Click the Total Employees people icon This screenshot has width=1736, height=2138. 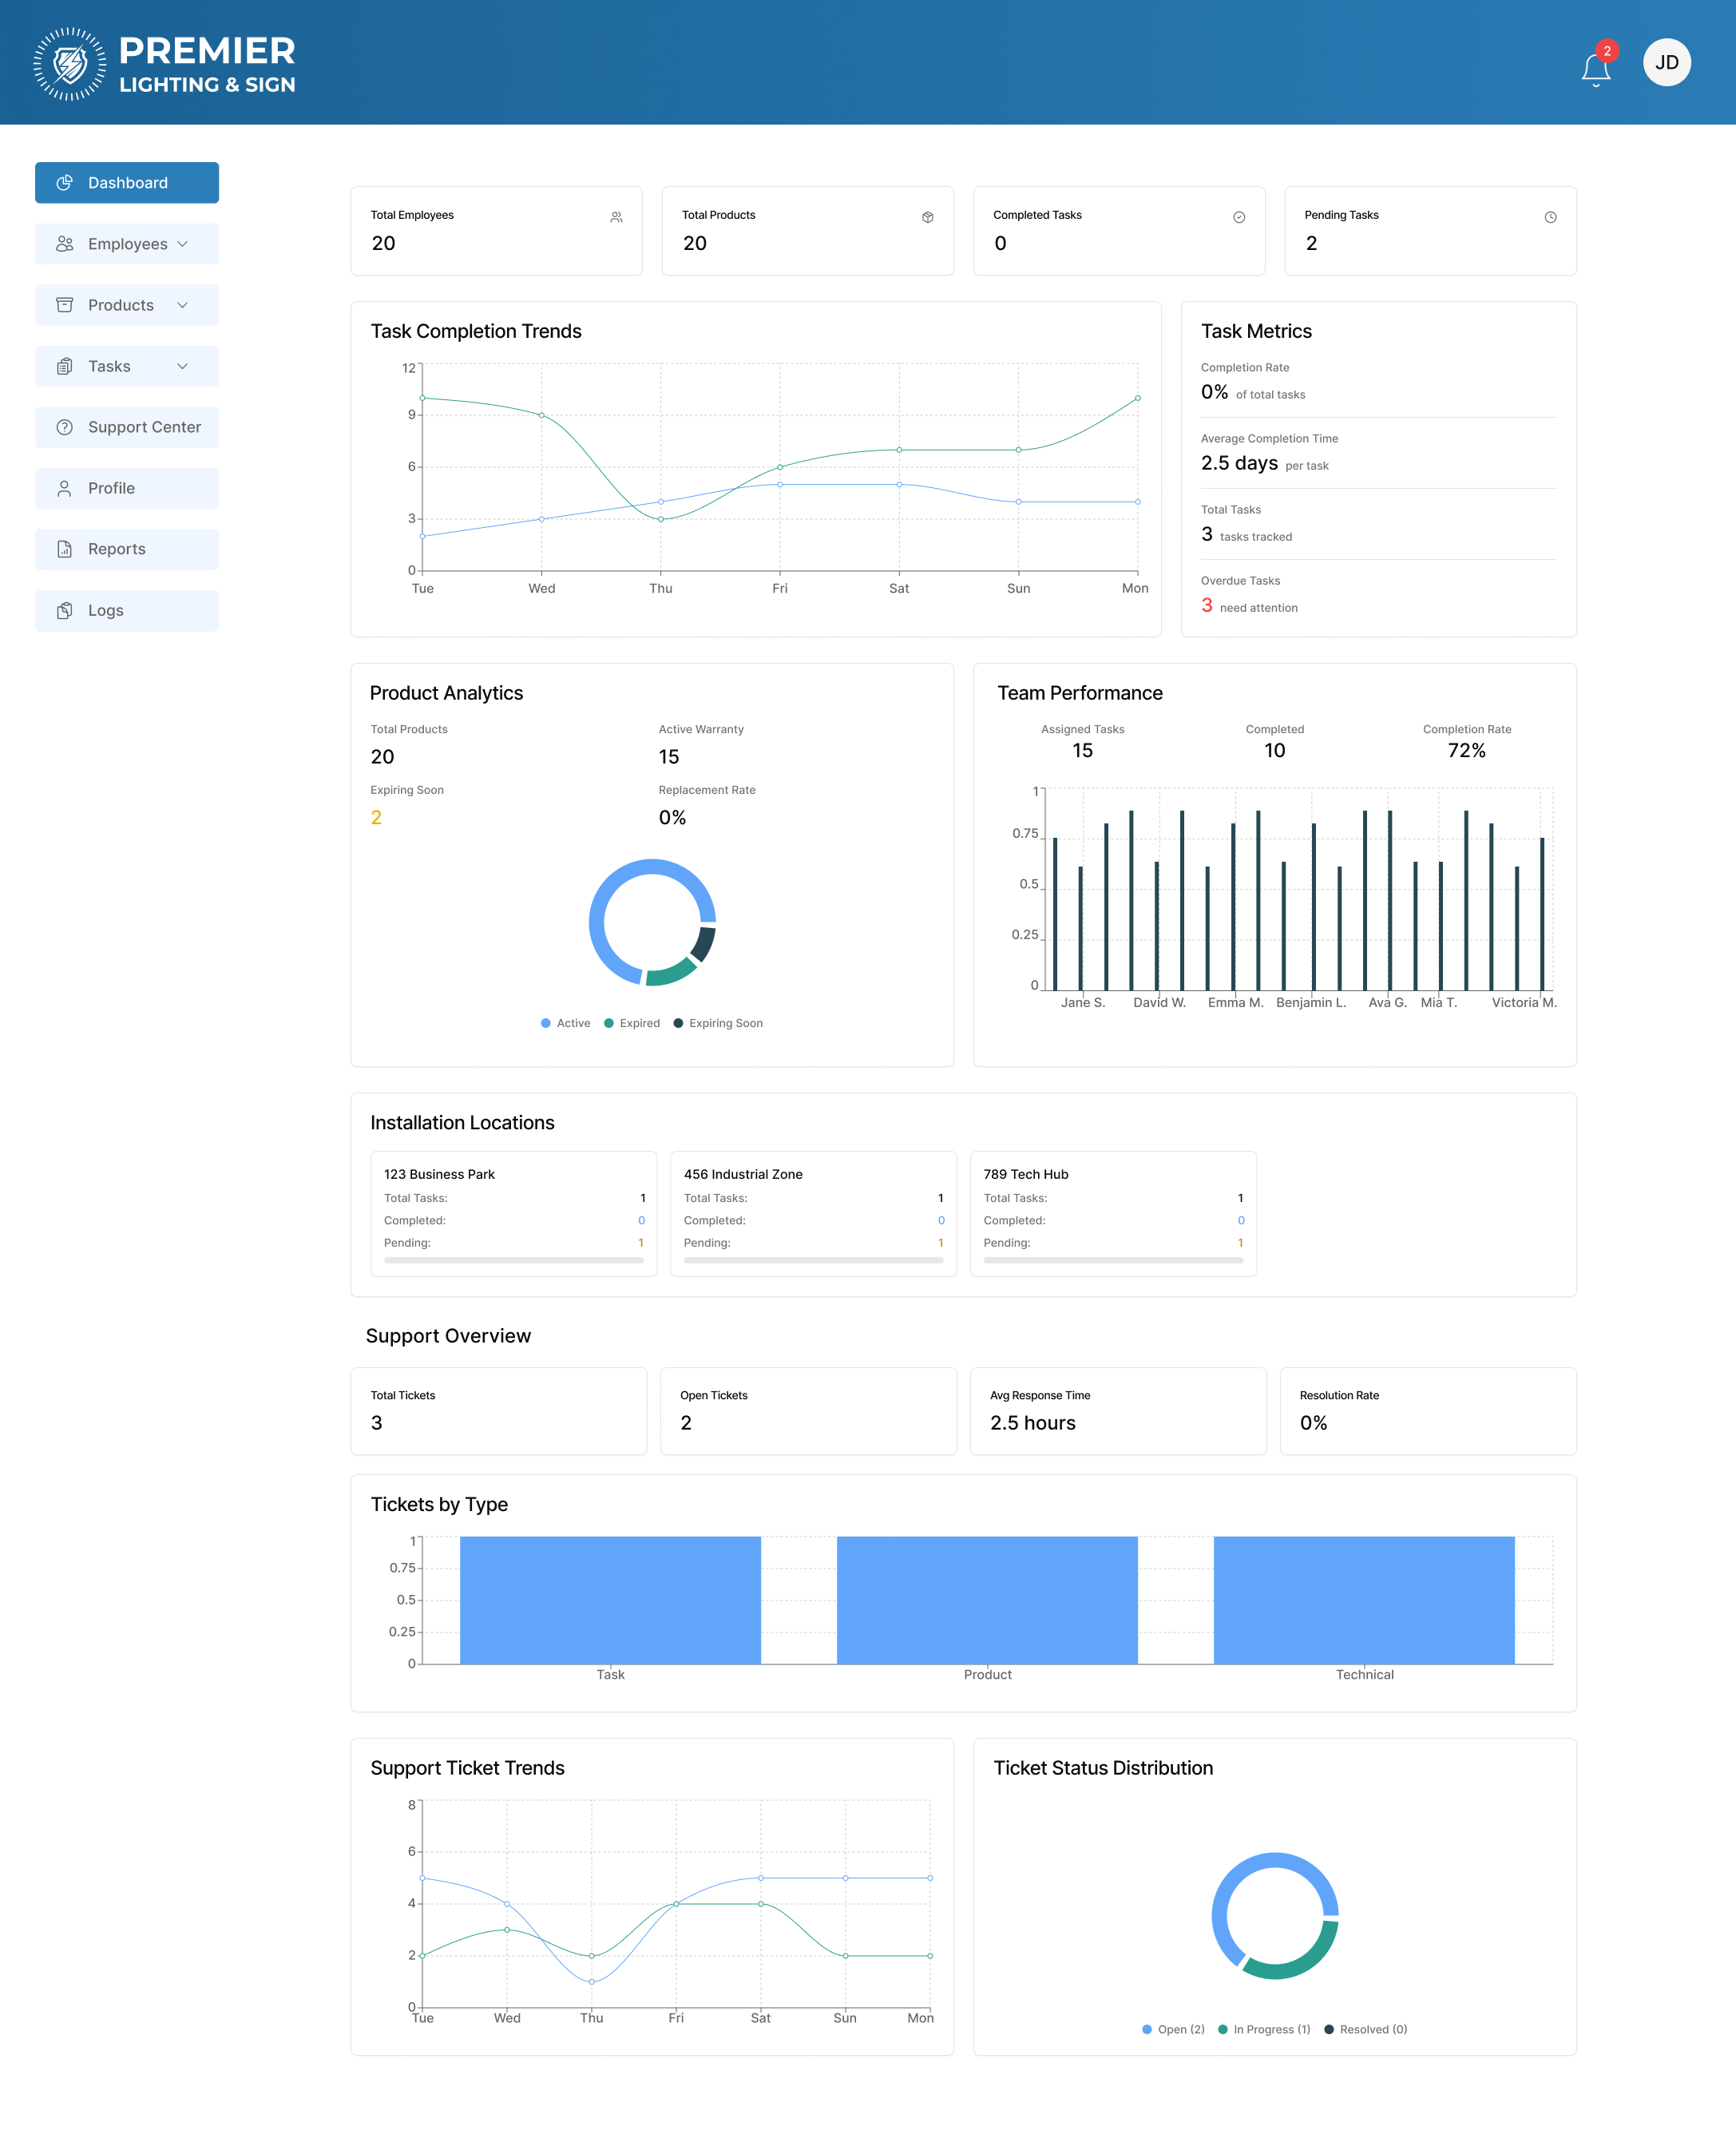click(x=616, y=217)
